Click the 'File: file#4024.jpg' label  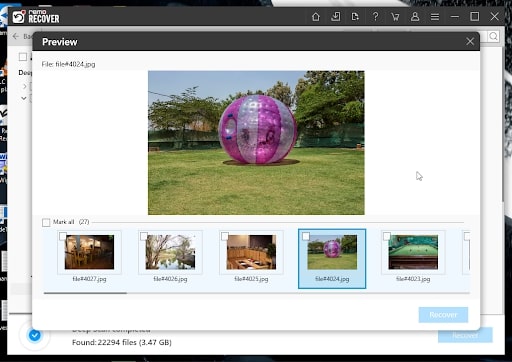pos(68,64)
